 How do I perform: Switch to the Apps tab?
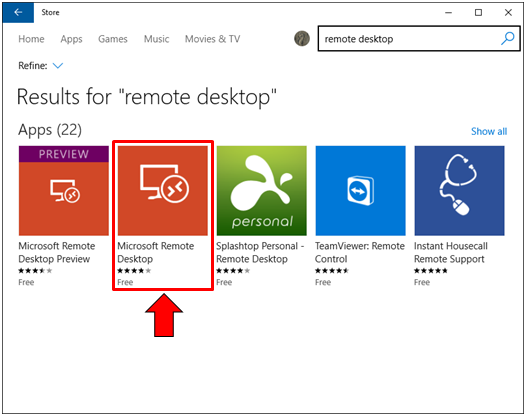[x=71, y=39]
